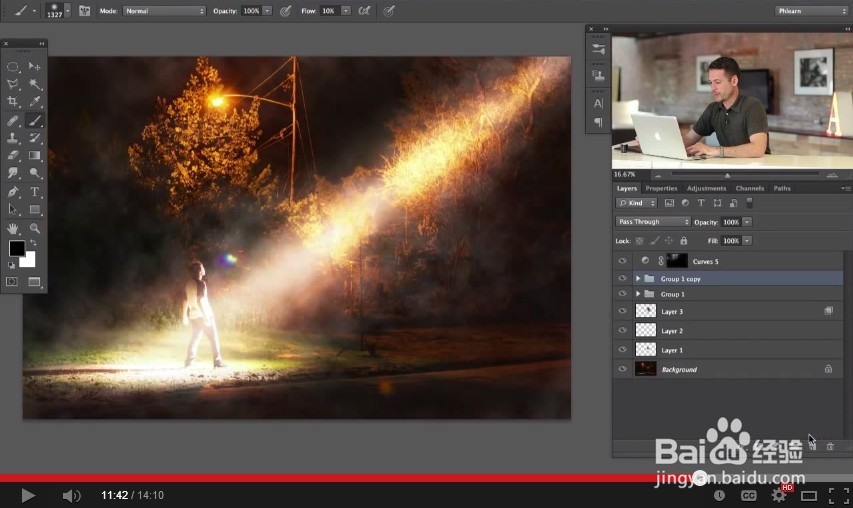
Task: Select the History Brush tool
Action: pyautogui.click(x=35, y=138)
